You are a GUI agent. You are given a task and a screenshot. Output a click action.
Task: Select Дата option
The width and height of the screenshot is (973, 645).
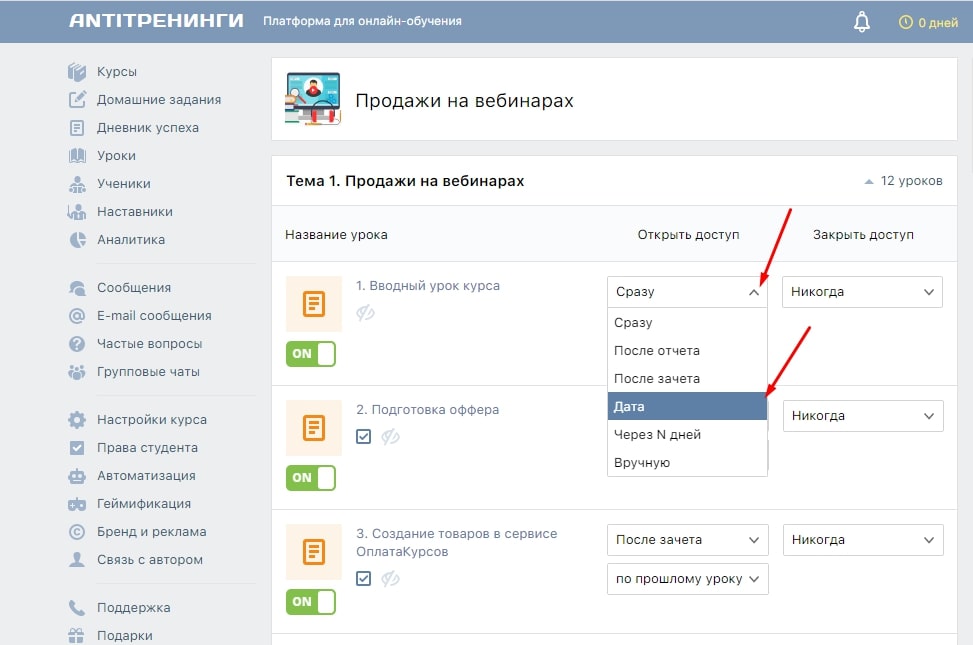click(688, 407)
